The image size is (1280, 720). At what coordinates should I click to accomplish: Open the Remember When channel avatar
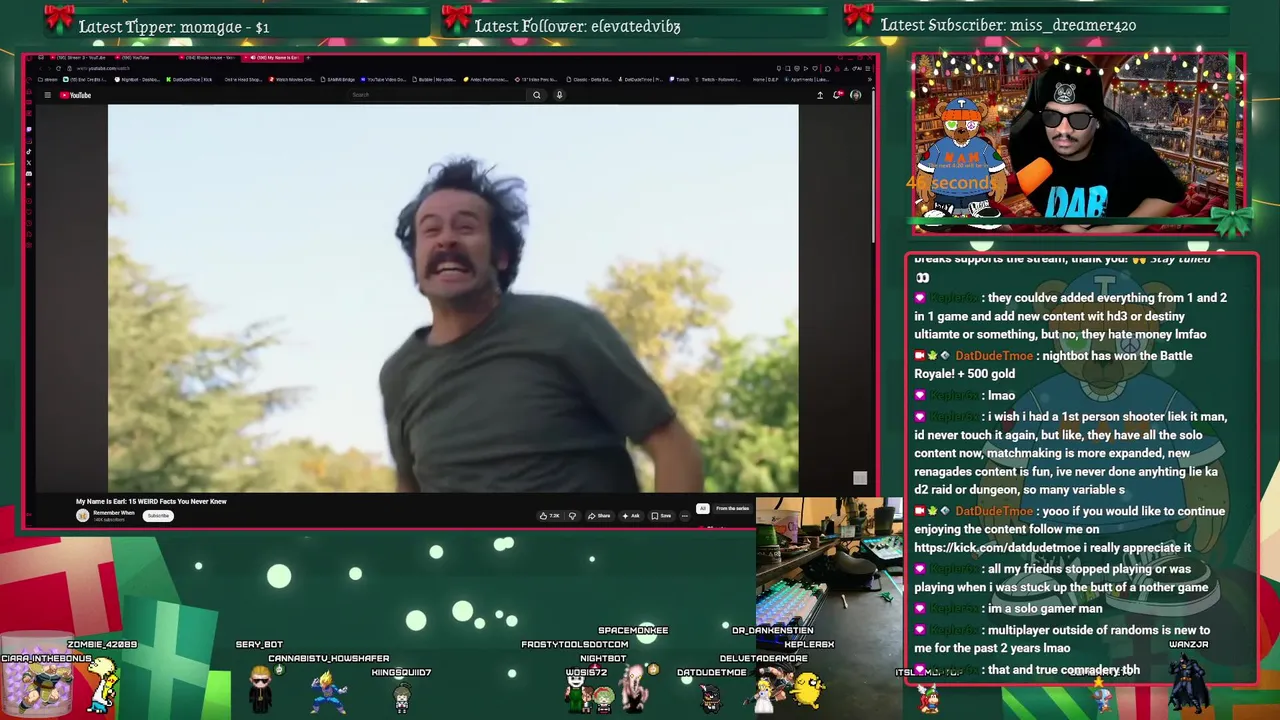tap(83, 515)
